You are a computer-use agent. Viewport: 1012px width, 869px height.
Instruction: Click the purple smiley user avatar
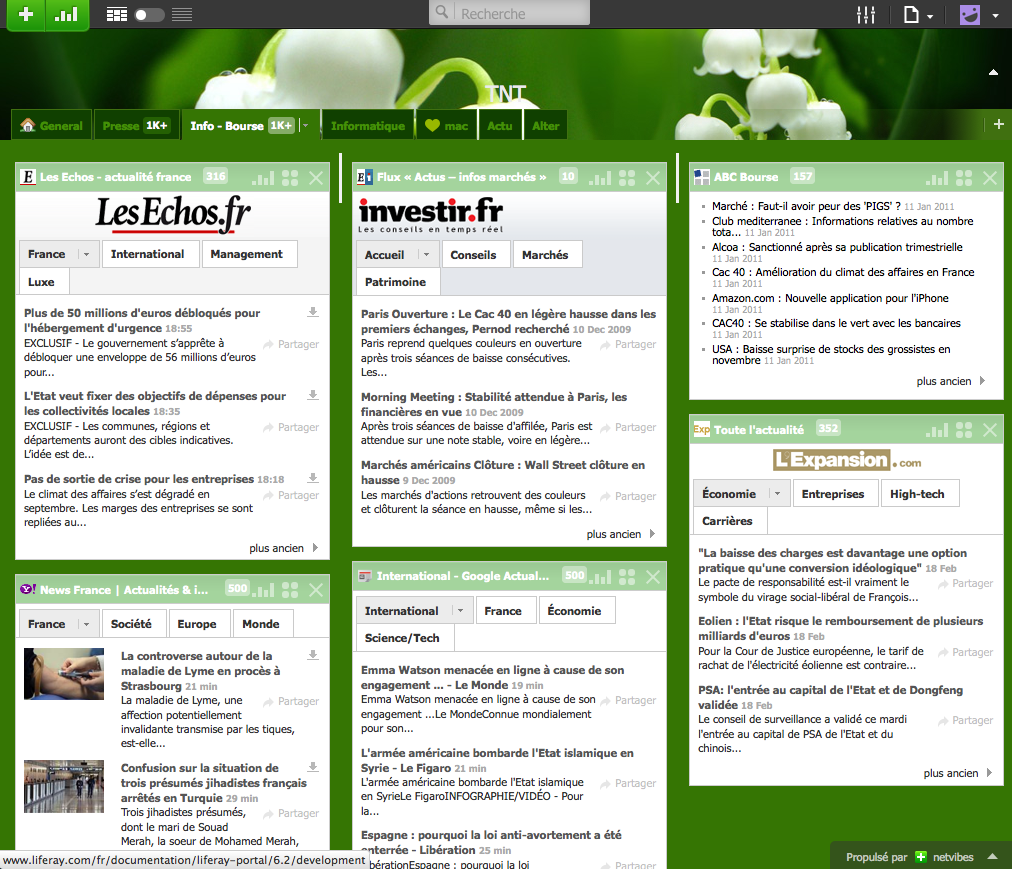[x=969, y=15]
